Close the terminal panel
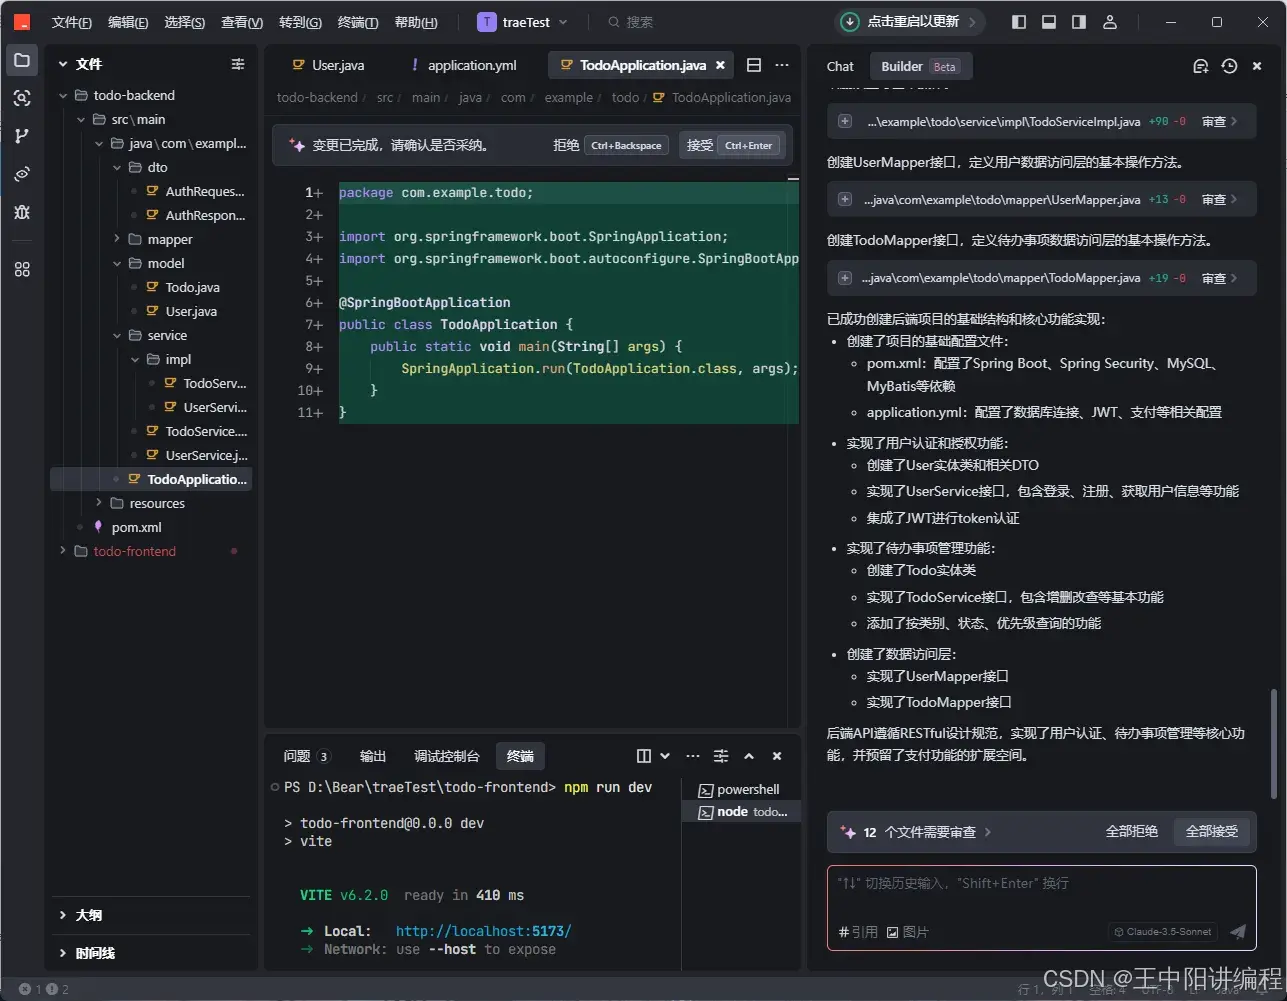Viewport: 1287px width, 1001px height. [777, 756]
